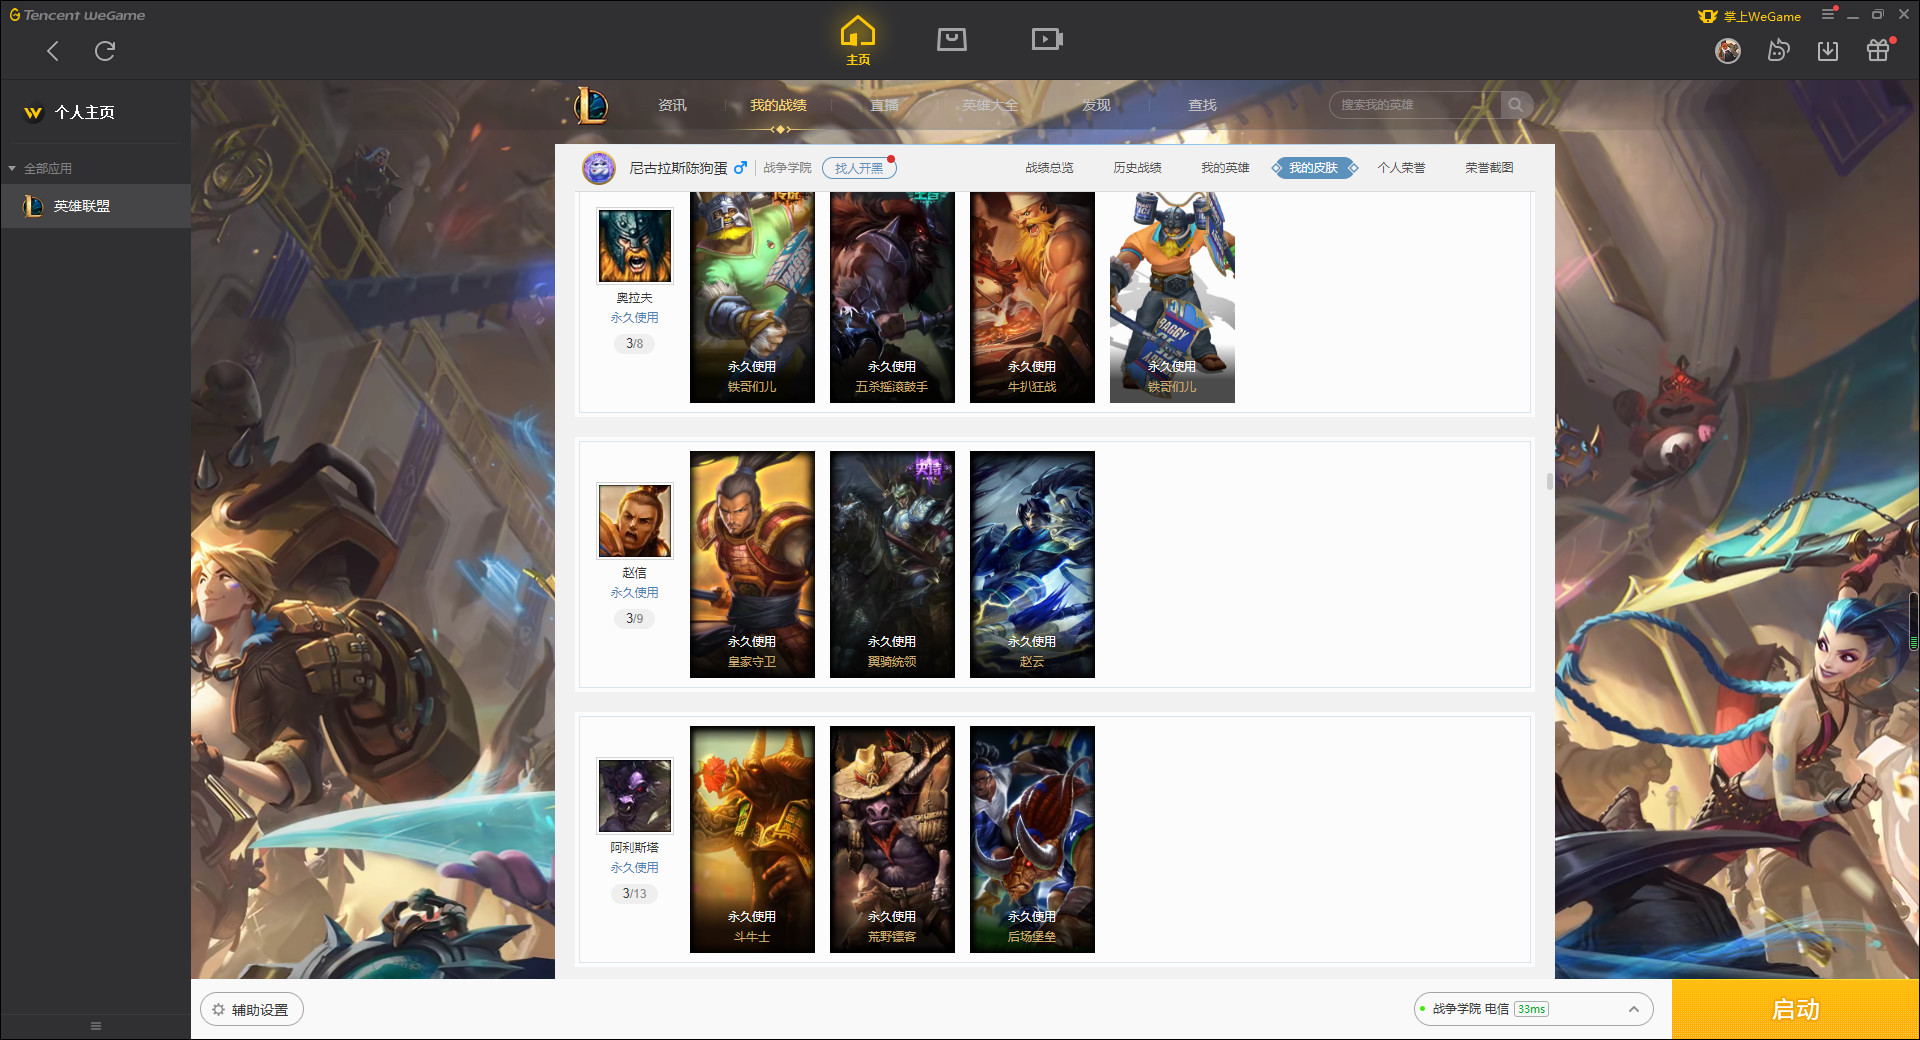Click the player name 尼古拉斯陈狗蛋
1920x1040 pixels.
[x=678, y=168]
